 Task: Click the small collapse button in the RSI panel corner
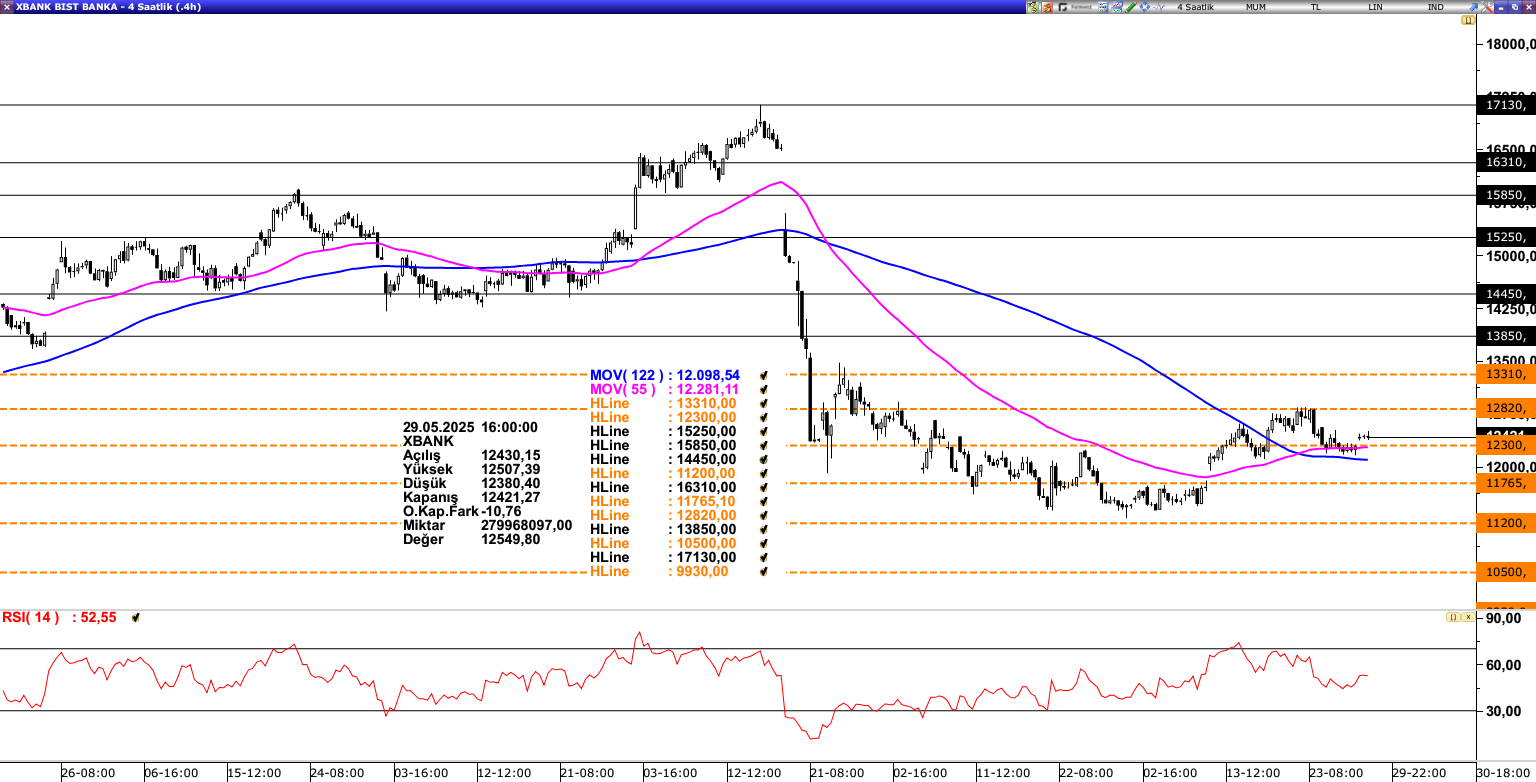click(x=1453, y=617)
